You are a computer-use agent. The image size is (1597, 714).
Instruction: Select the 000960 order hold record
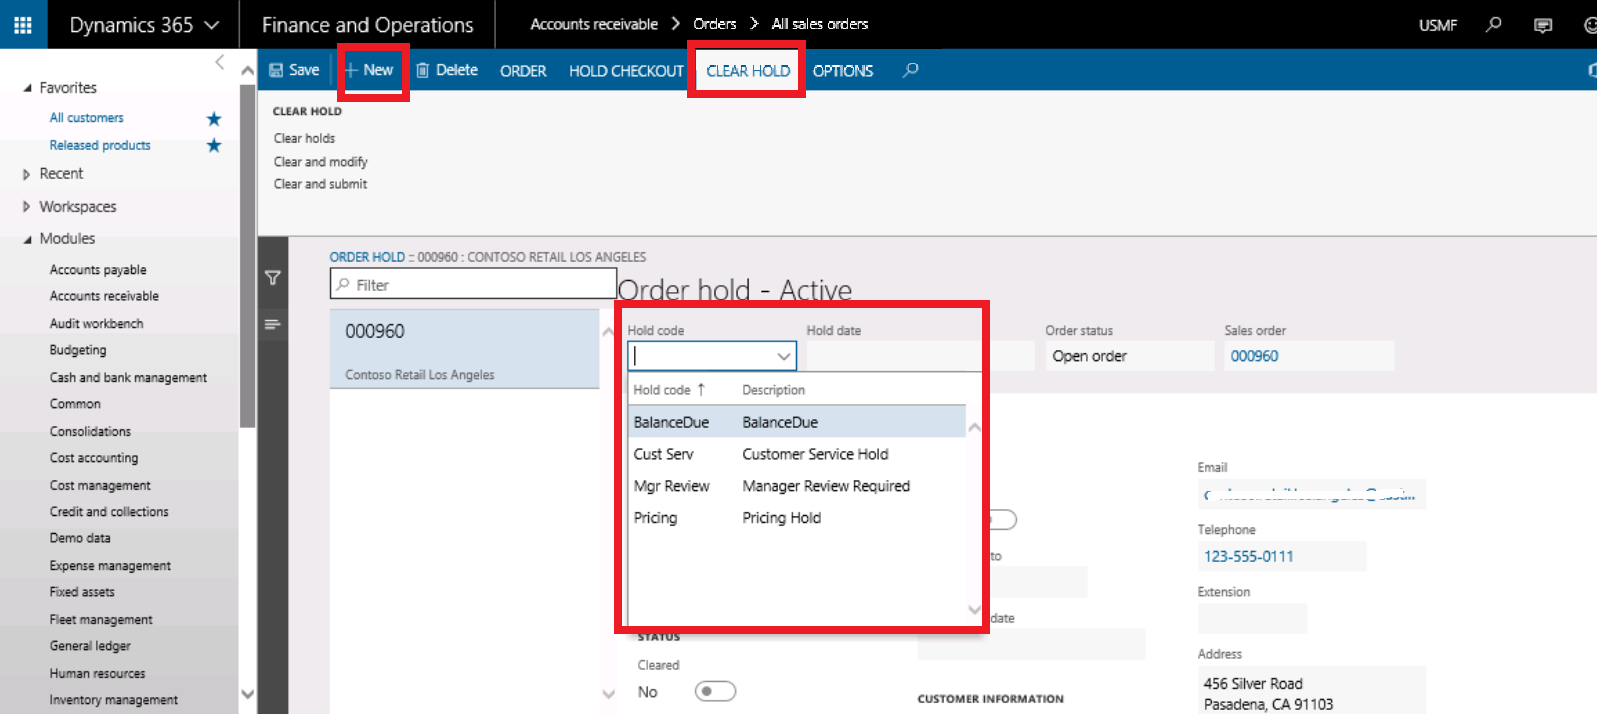click(465, 349)
